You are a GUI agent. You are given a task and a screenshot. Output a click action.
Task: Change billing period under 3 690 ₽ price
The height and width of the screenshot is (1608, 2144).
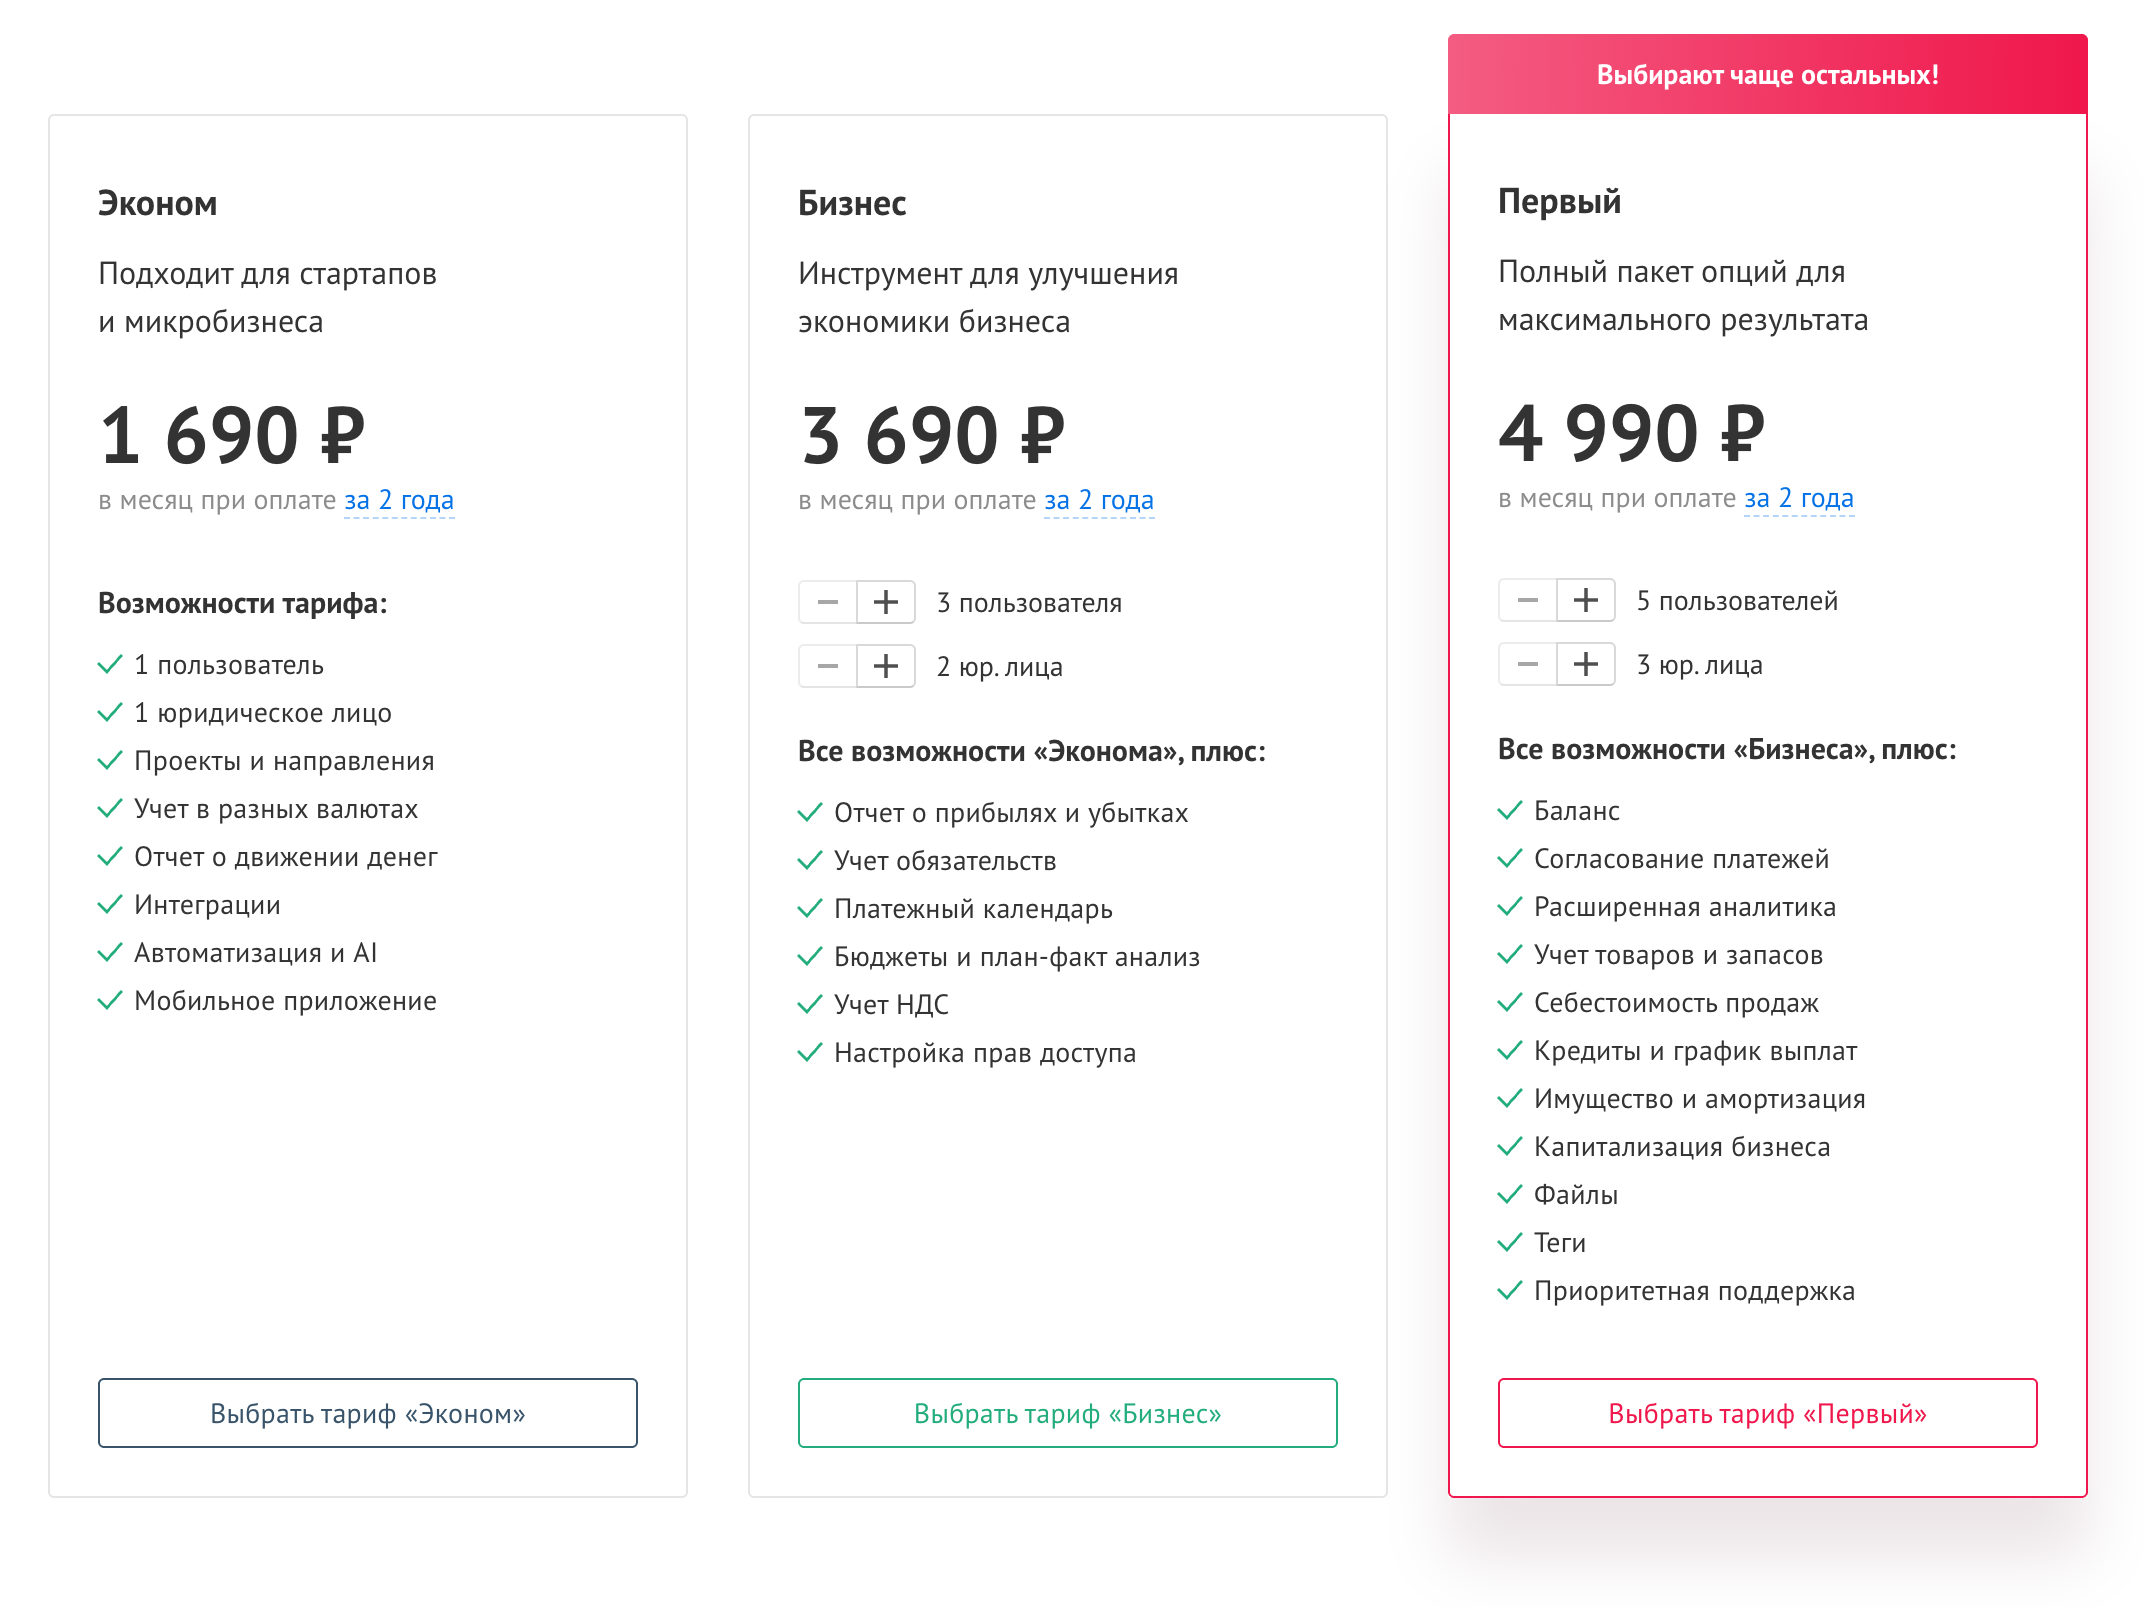pos(1099,500)
